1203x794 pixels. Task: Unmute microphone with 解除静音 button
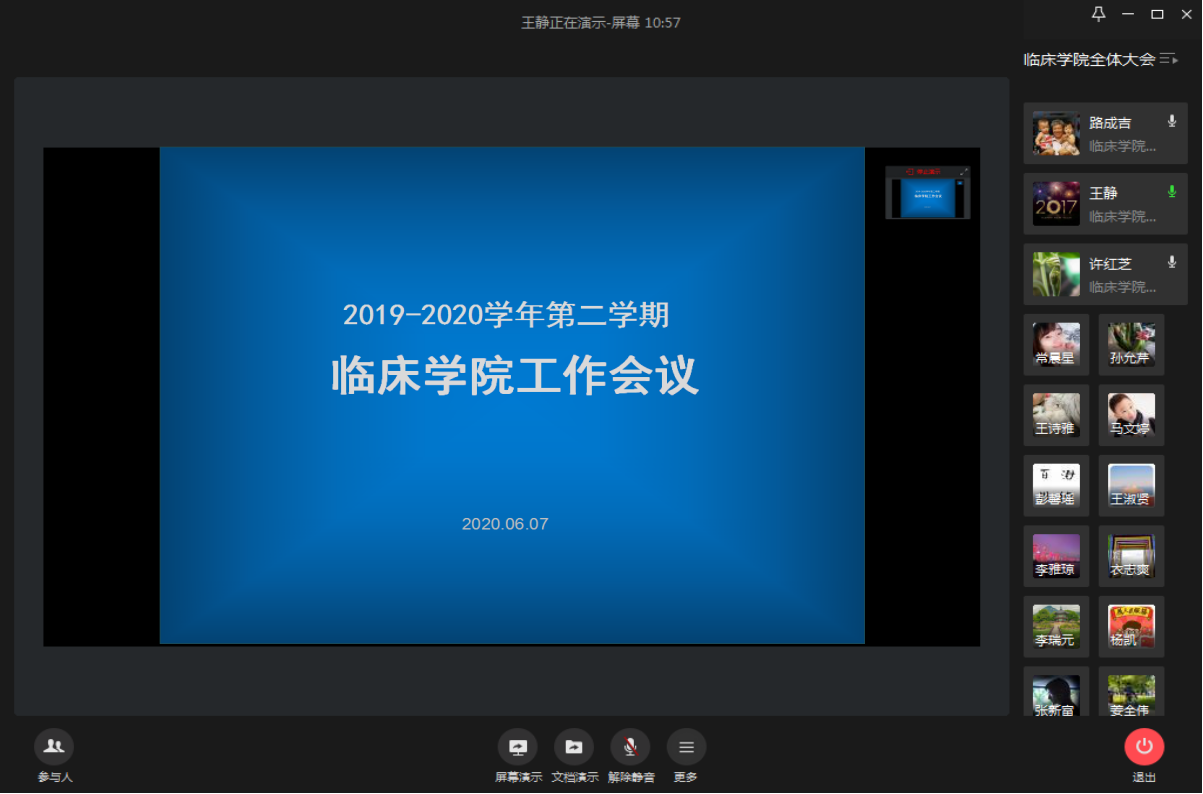point(630,746)
